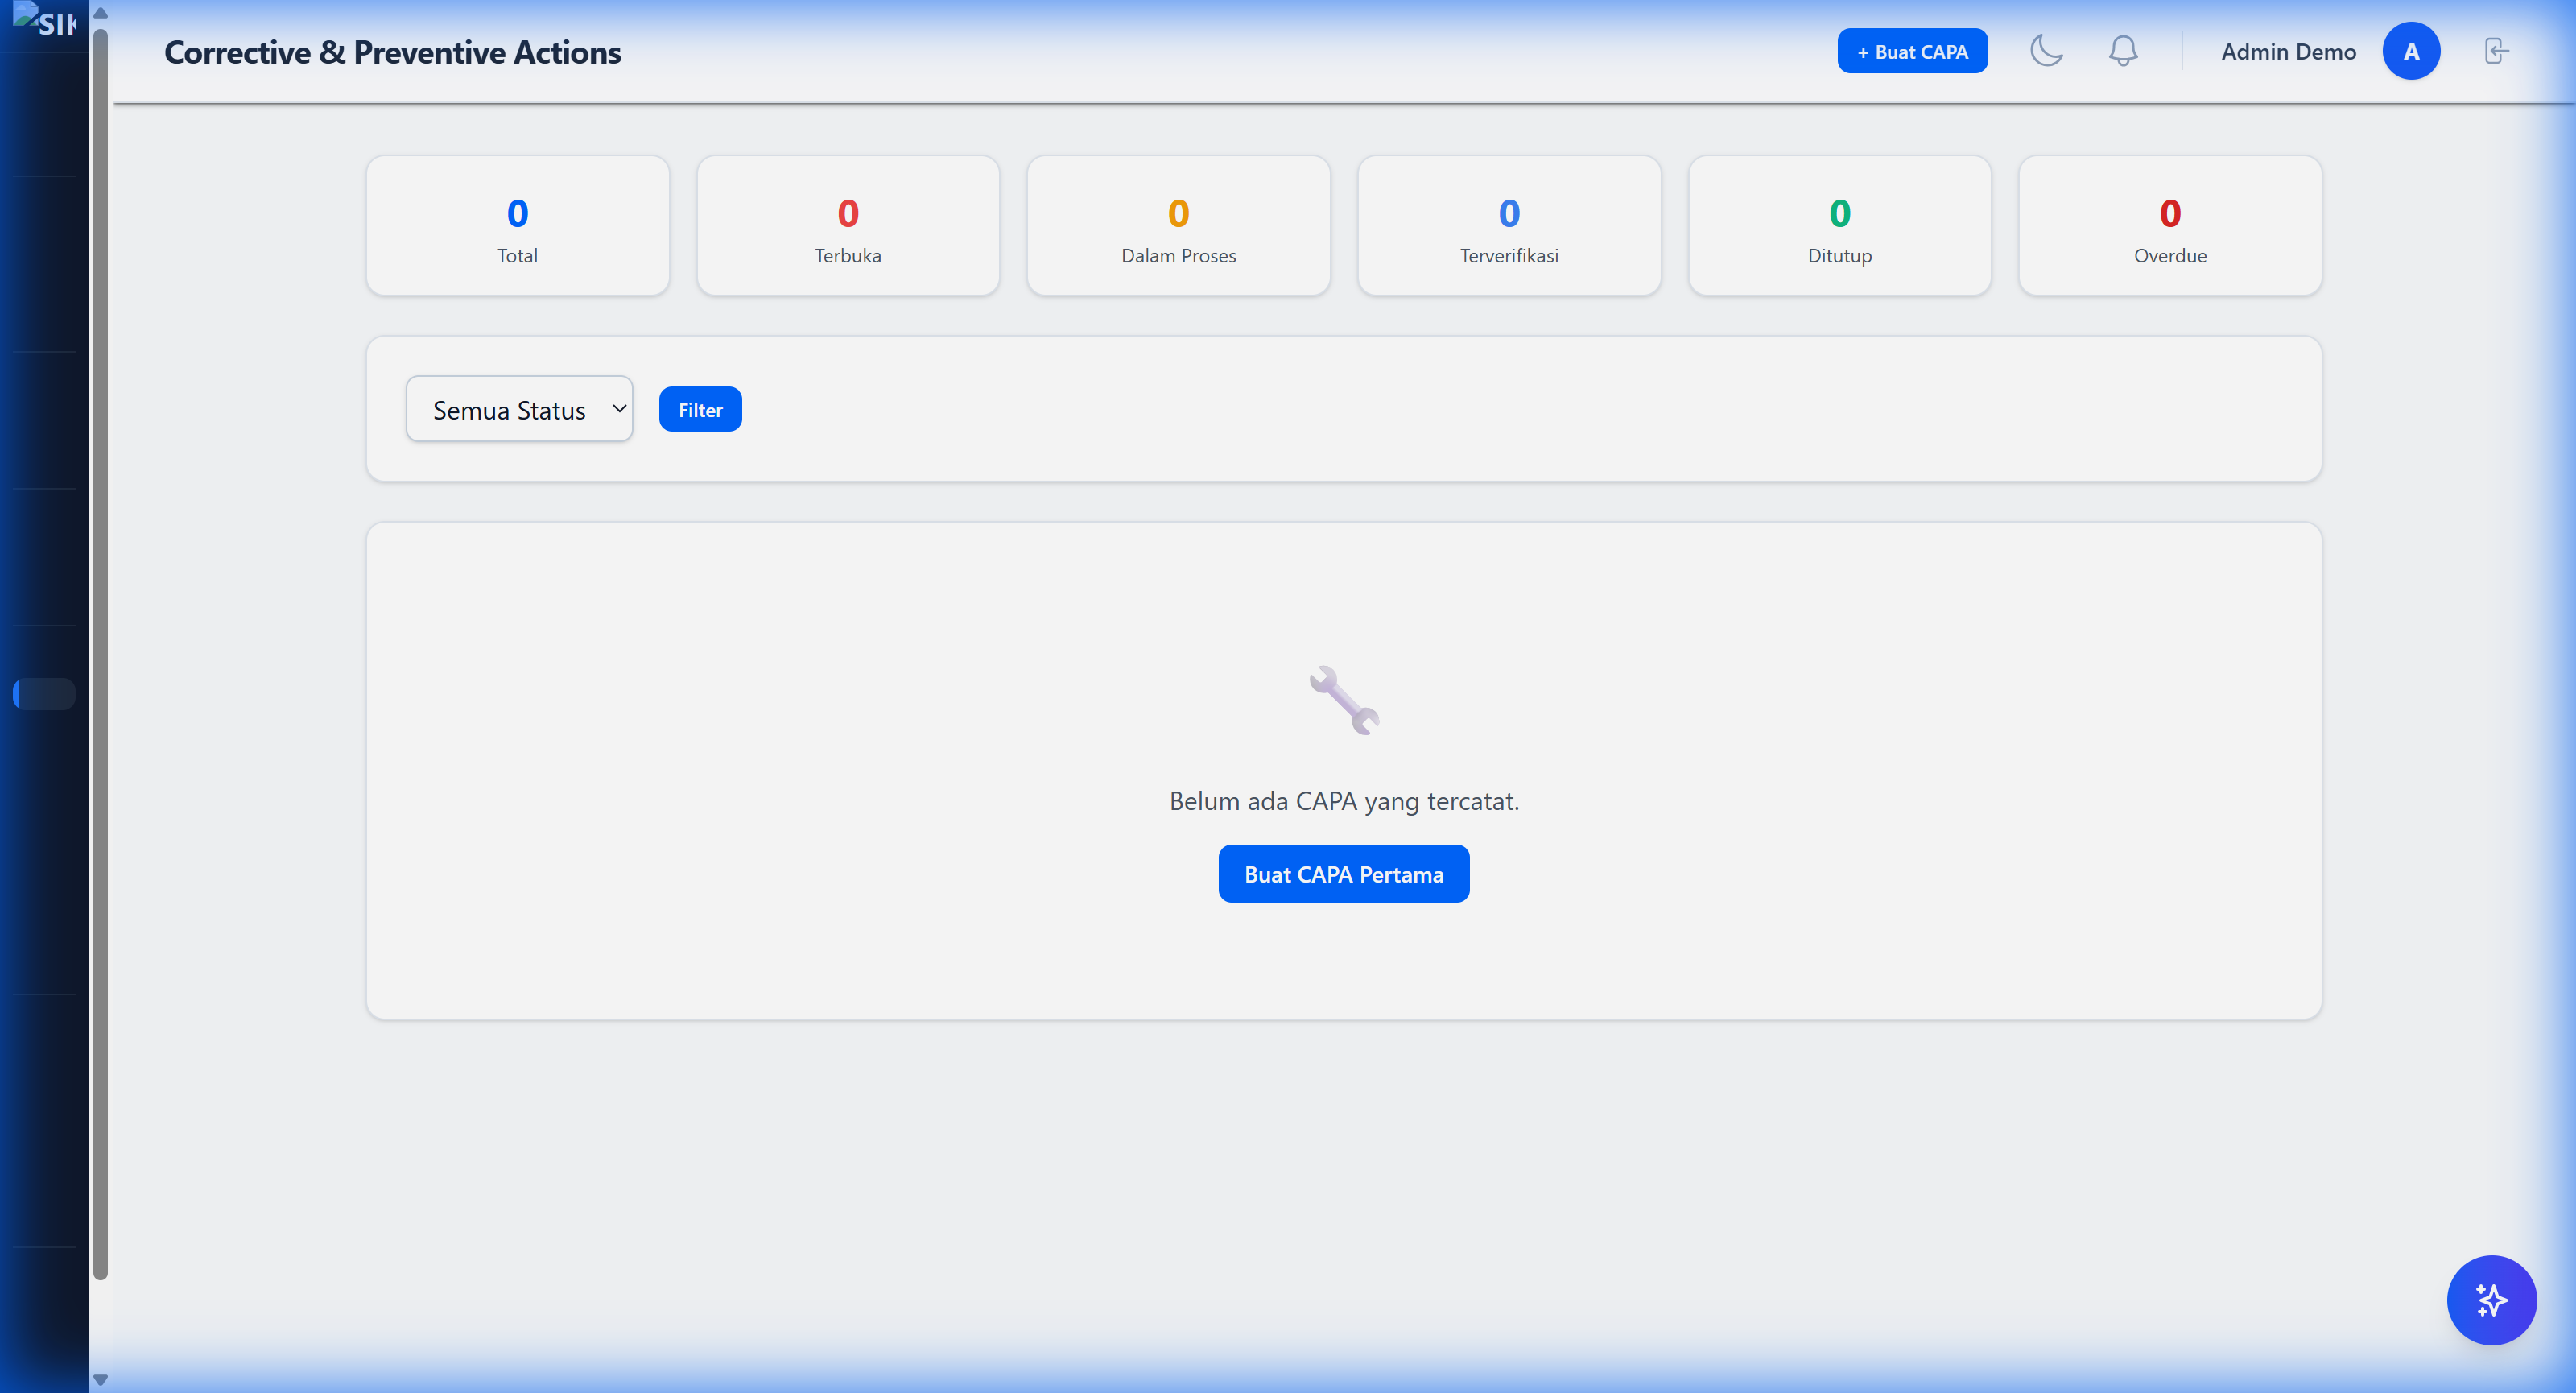Click the wrench icon in empty state
Screen dimensions: 2576x1393
1344,700
